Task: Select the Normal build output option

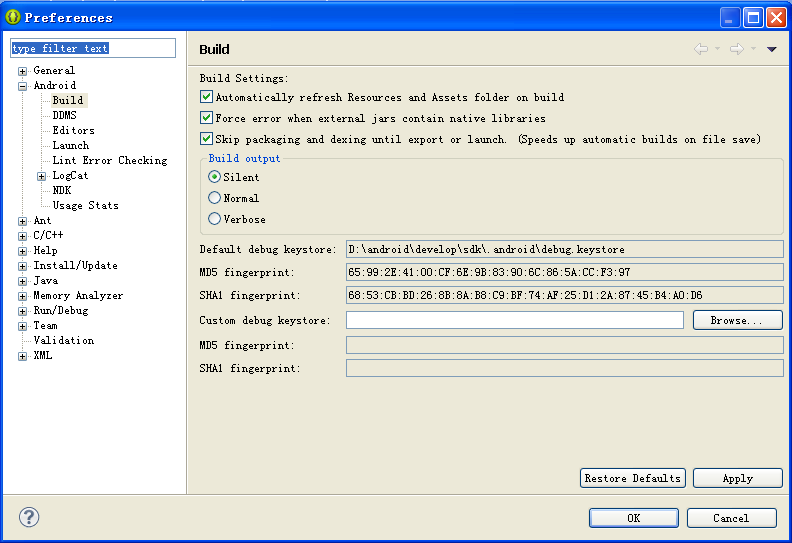Action: click(x=214, y=198)
